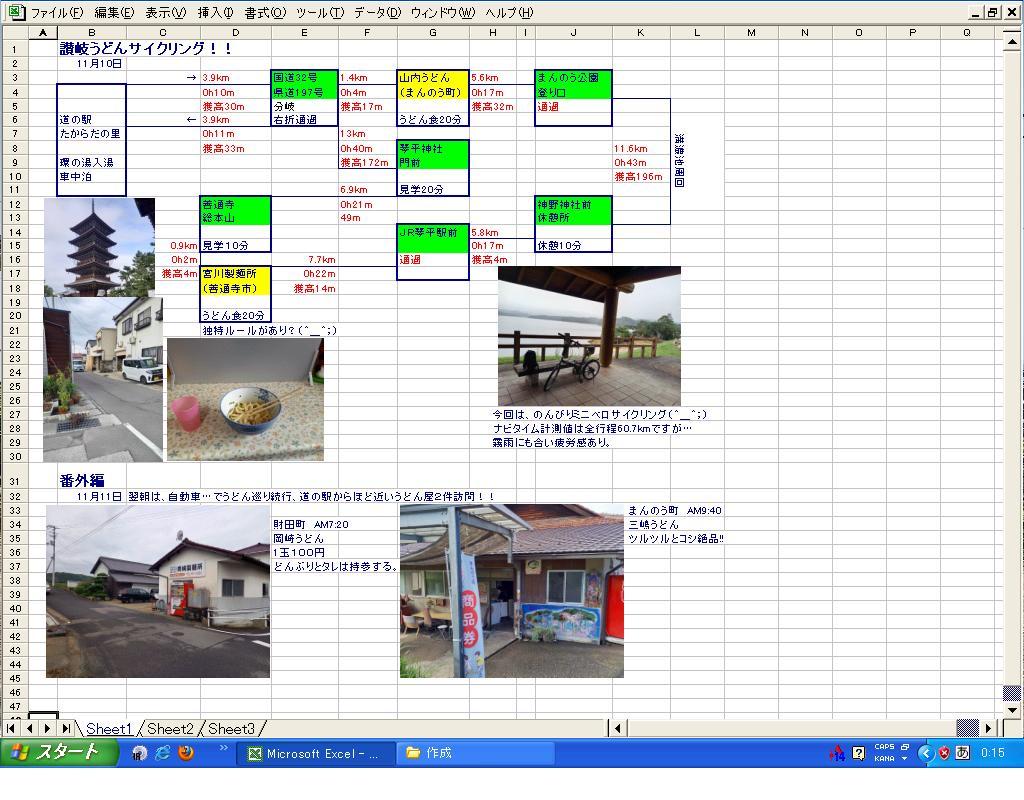Launch Firefox from the quick launch bar
Viewport: 1024px width, 800px height.
pos(185,753)
